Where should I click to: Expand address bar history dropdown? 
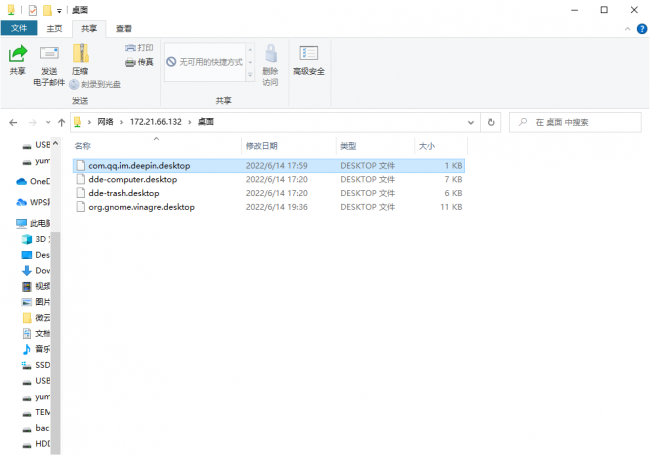pos(471,122)
